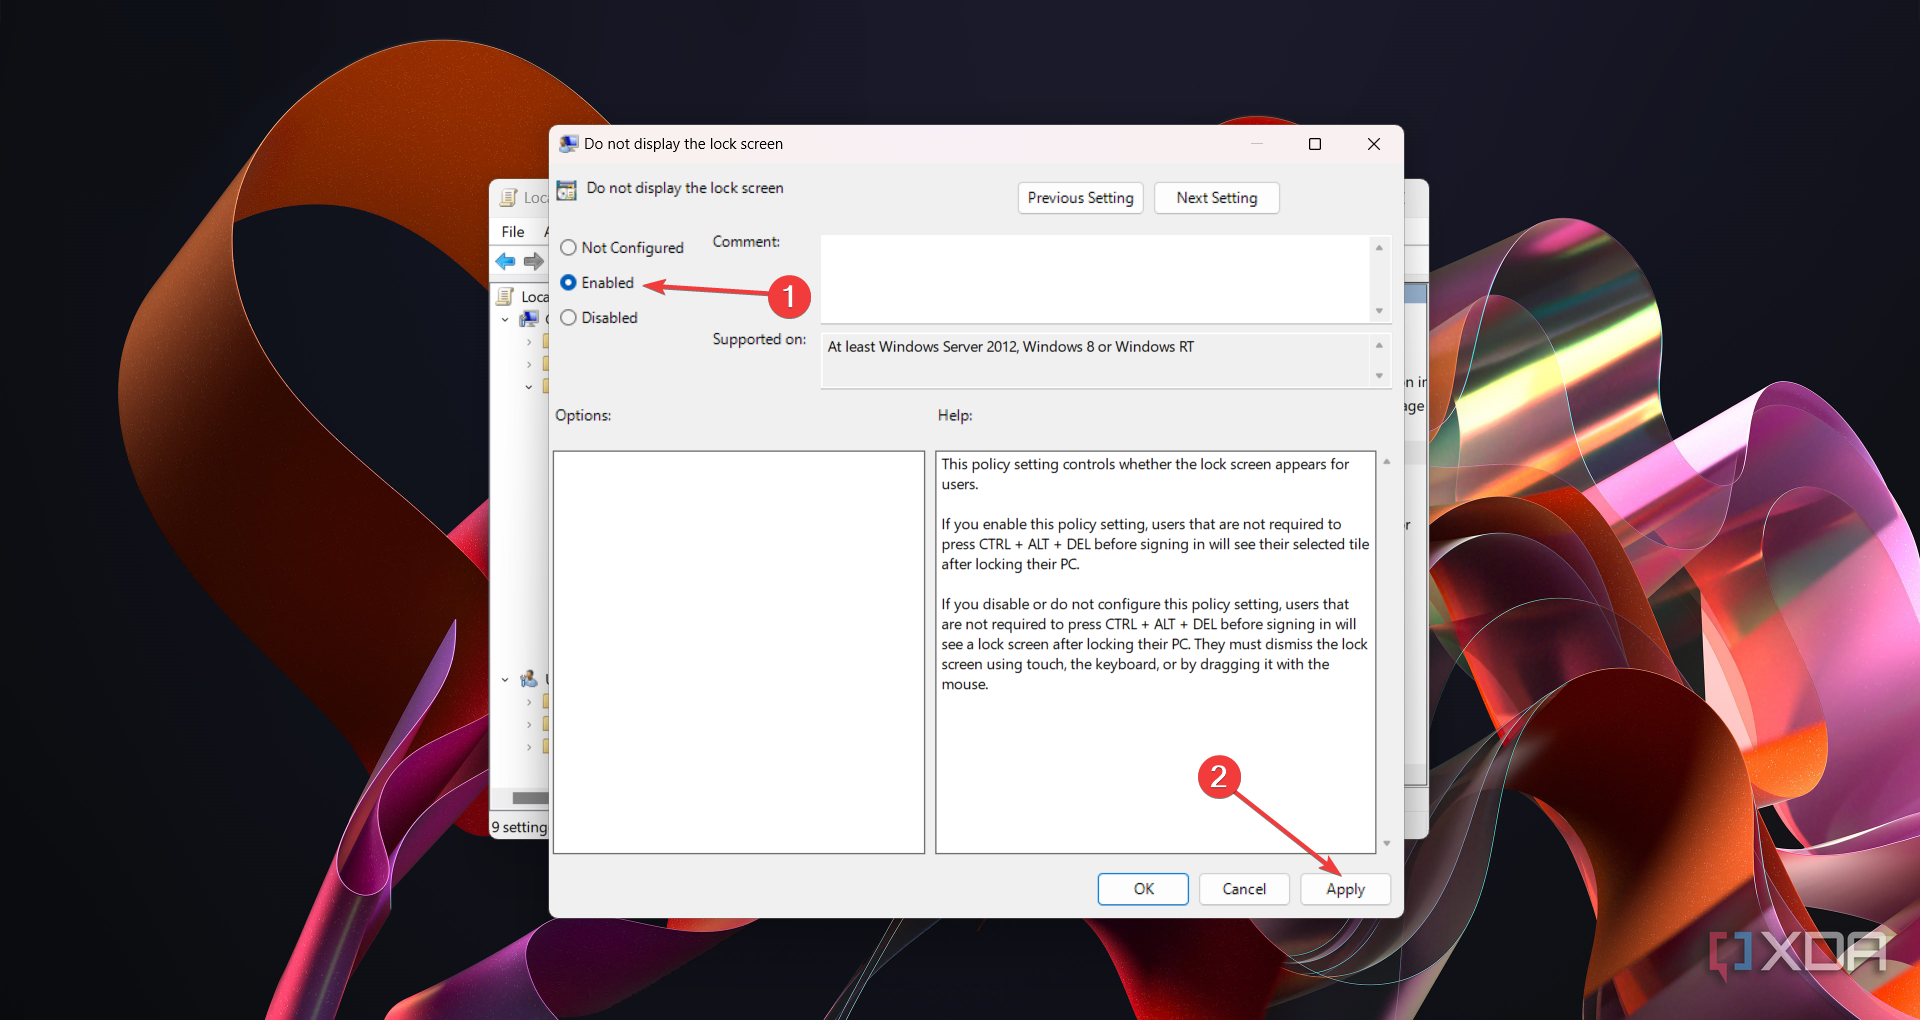Viewport: 1920px width, 1020px height.
Task: Click the '9 setting' status bar text
Action: [519, 827]
